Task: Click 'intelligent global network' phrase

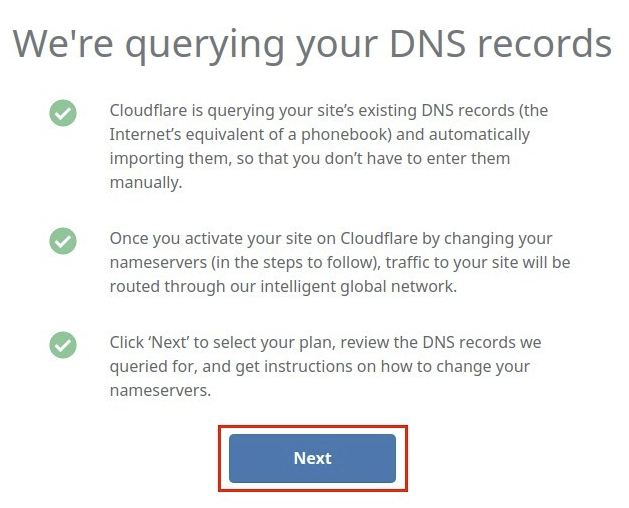Action: click(x=359, y=287)
